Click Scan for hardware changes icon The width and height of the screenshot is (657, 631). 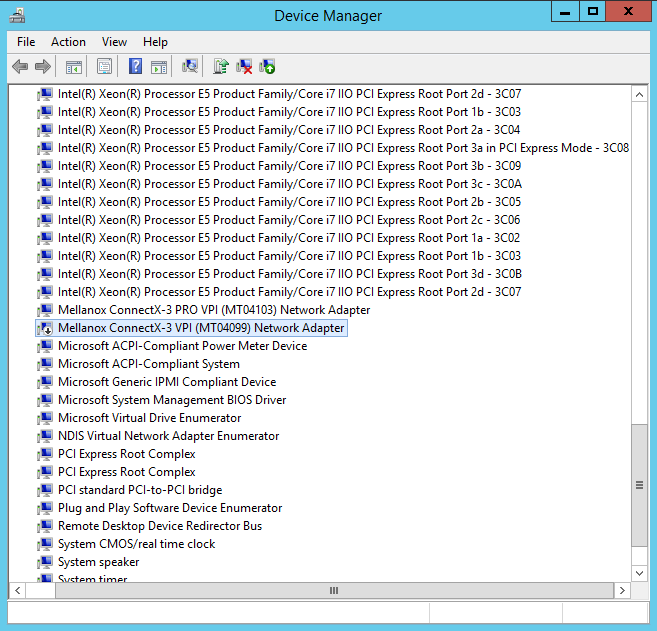[x=190, y=66]
